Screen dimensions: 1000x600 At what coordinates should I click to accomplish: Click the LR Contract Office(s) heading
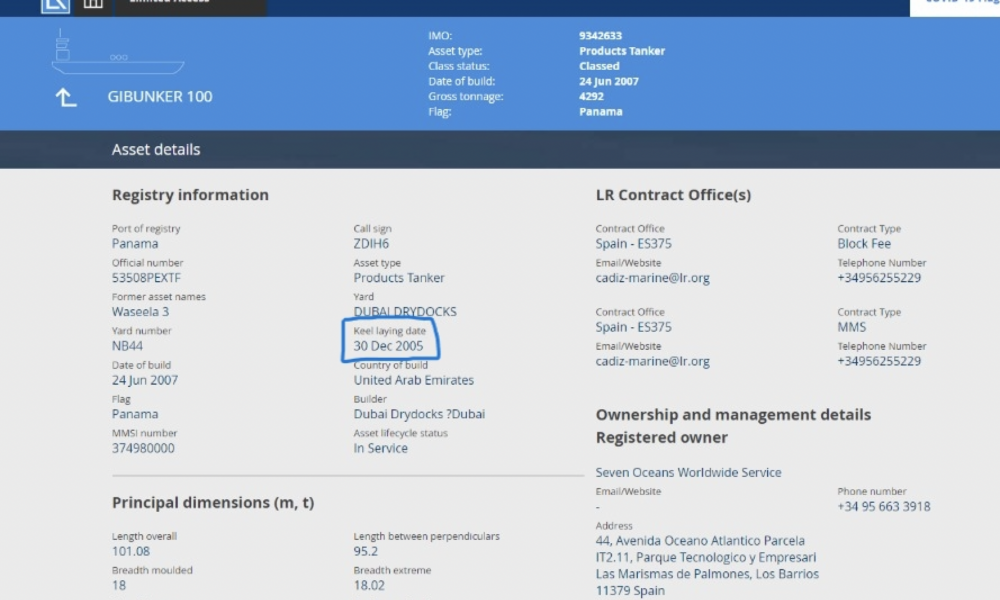[x=673, y=194]
